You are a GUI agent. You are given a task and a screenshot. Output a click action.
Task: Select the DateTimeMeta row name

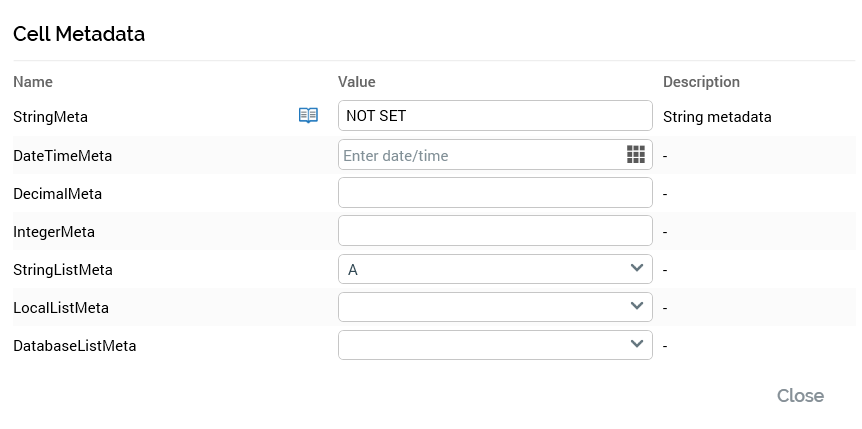(x=62, y=156)
